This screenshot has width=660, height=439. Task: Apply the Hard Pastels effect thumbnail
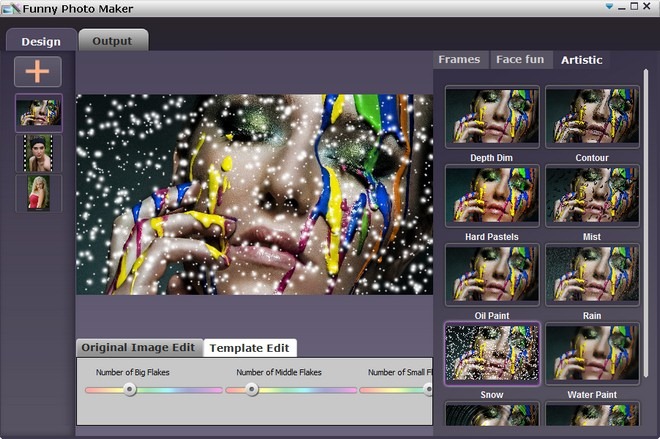point(492,195)
